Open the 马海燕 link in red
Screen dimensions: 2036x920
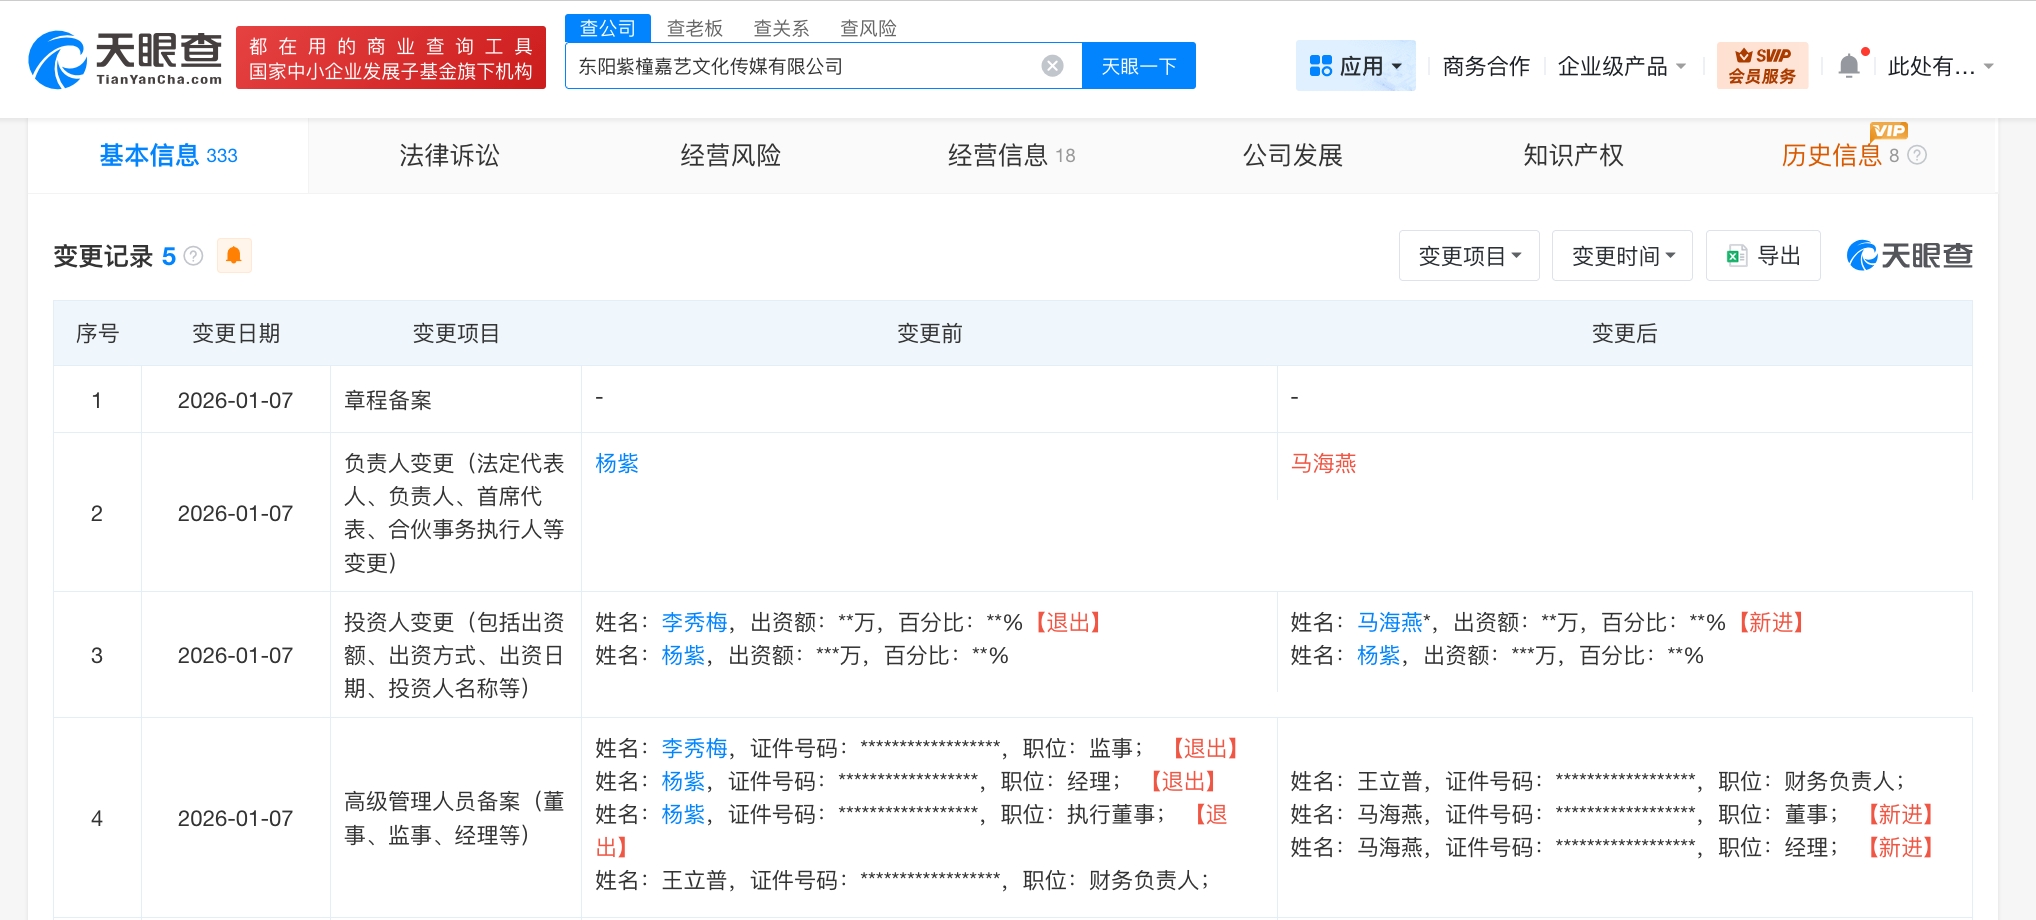pyautogui.click(x=1323, y=463)
